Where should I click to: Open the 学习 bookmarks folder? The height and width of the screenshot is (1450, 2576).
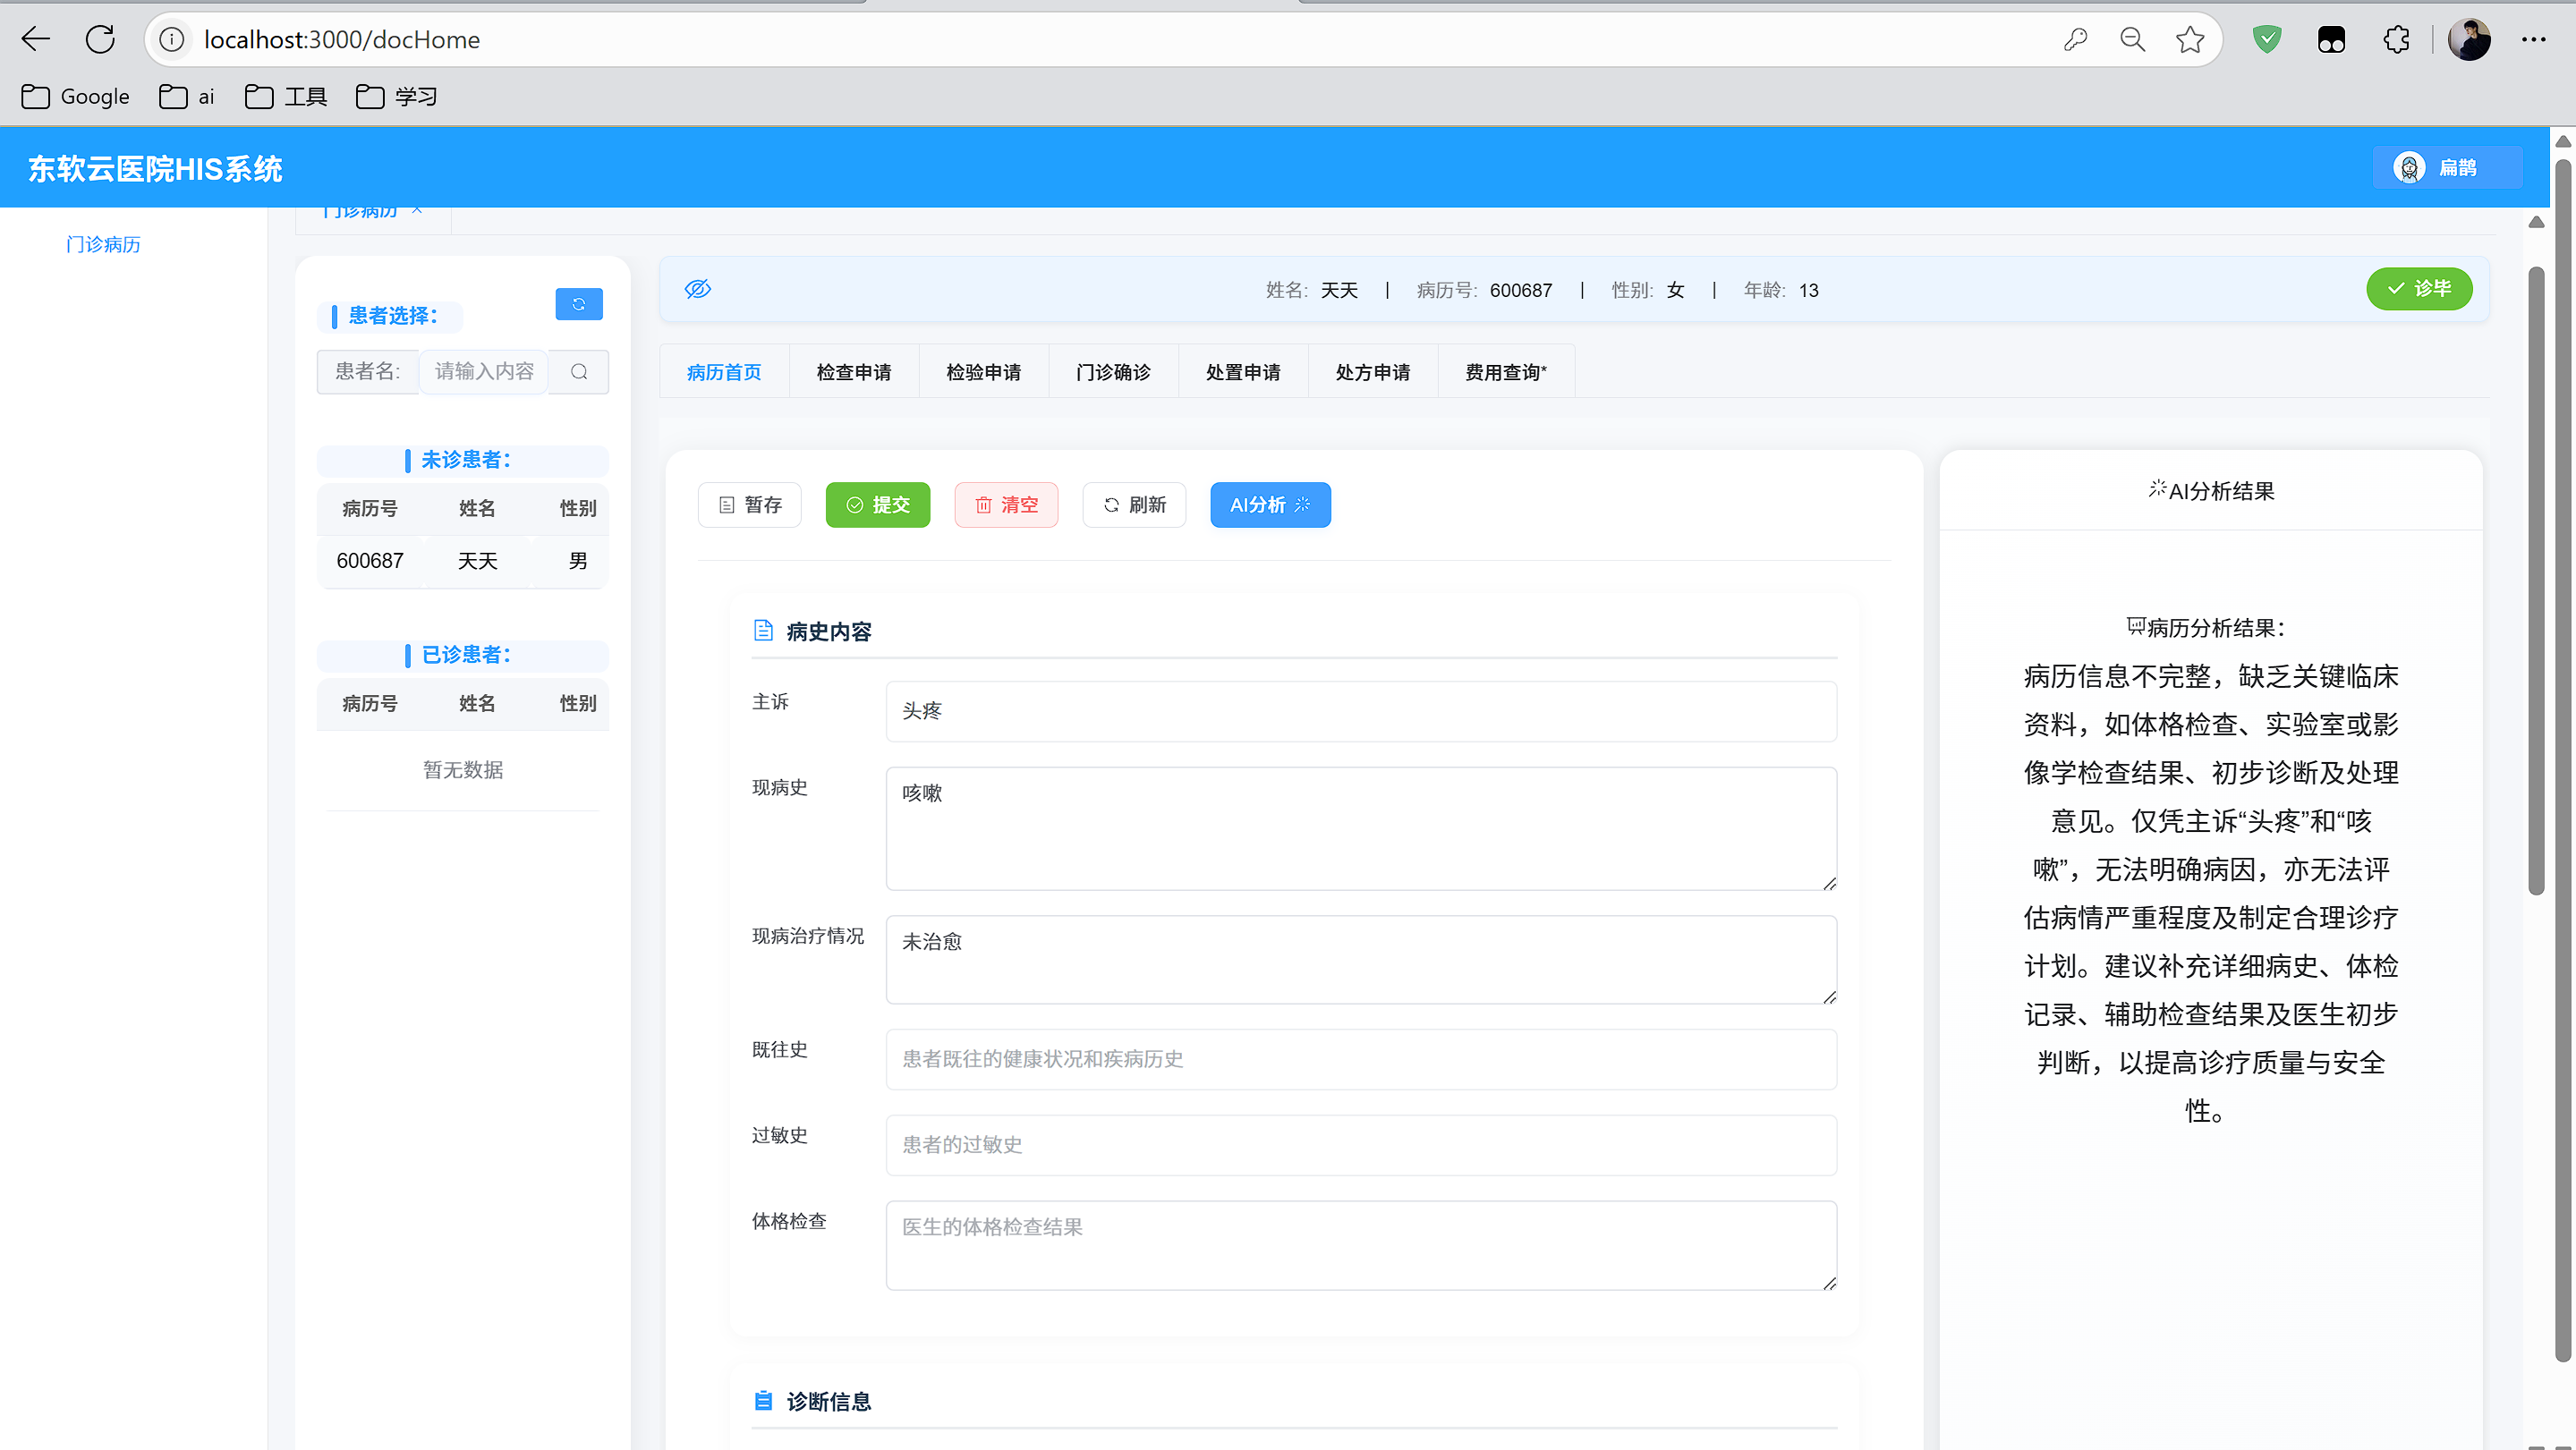tap(397, 97)
